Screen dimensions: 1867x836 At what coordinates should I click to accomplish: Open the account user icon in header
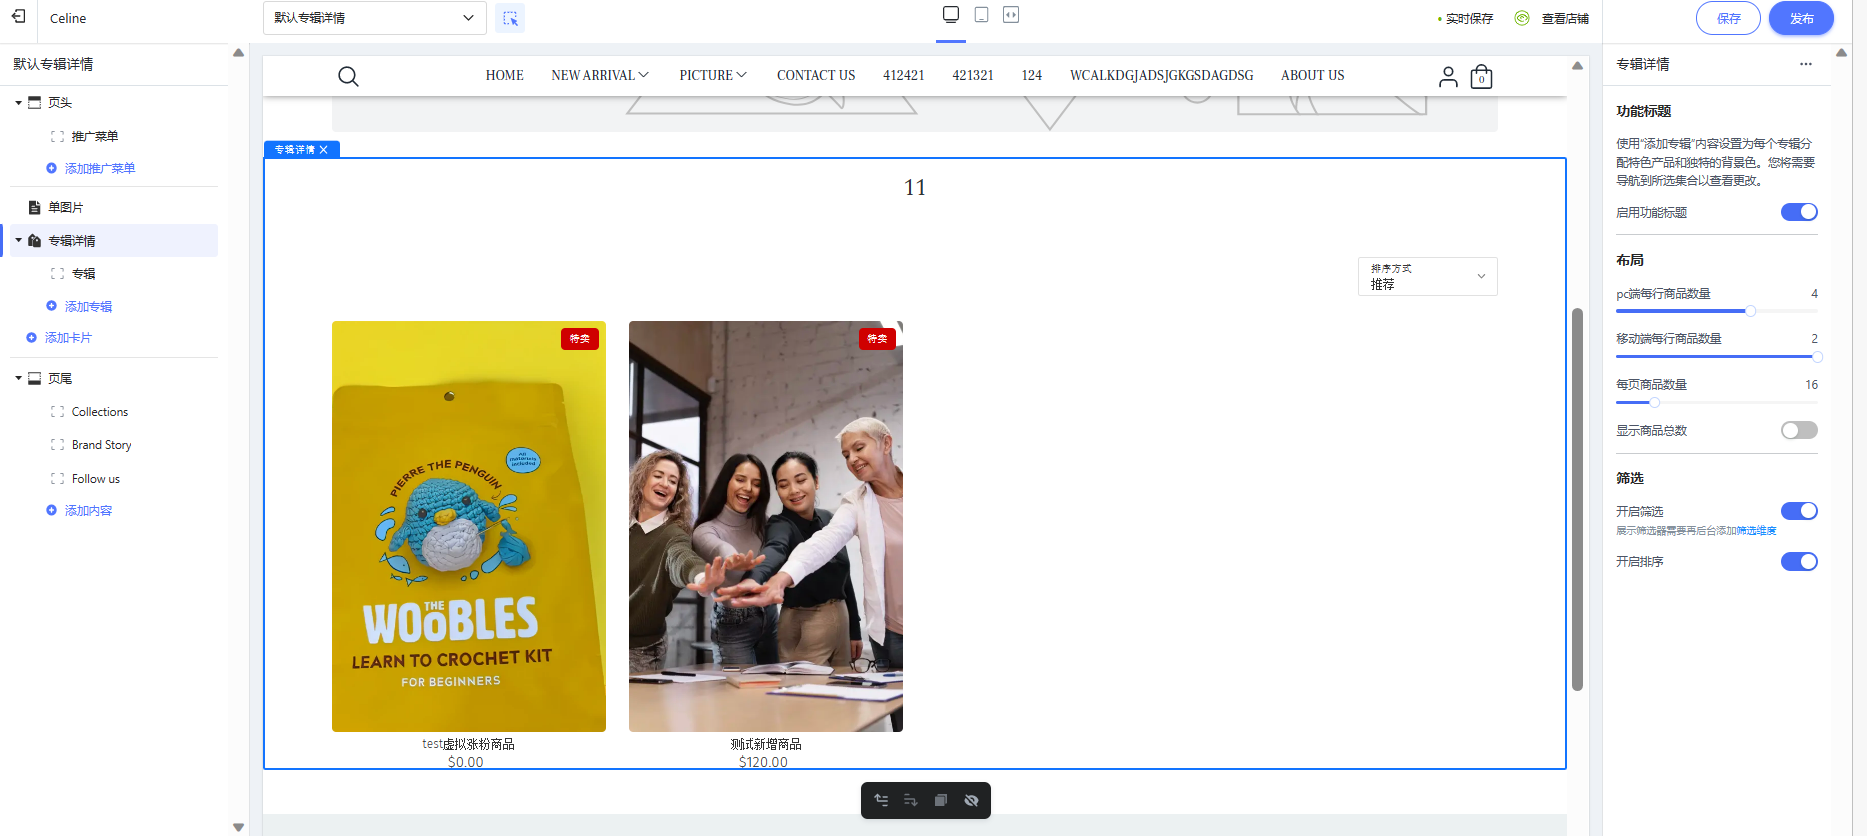coord(1448,76)
